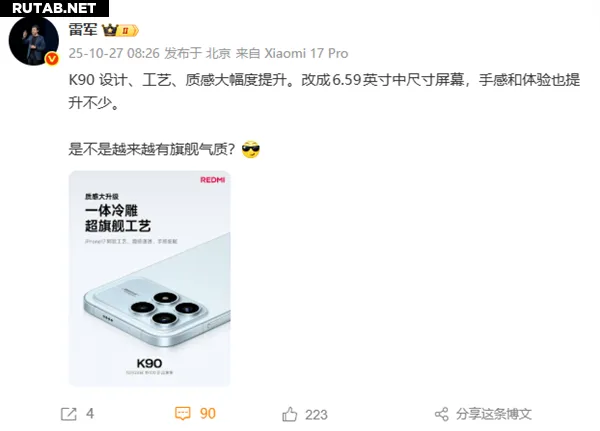The width and height of the screenshot is (600, 431).
Task: Click the repost count 4
Action: click(x=90, y=414)
